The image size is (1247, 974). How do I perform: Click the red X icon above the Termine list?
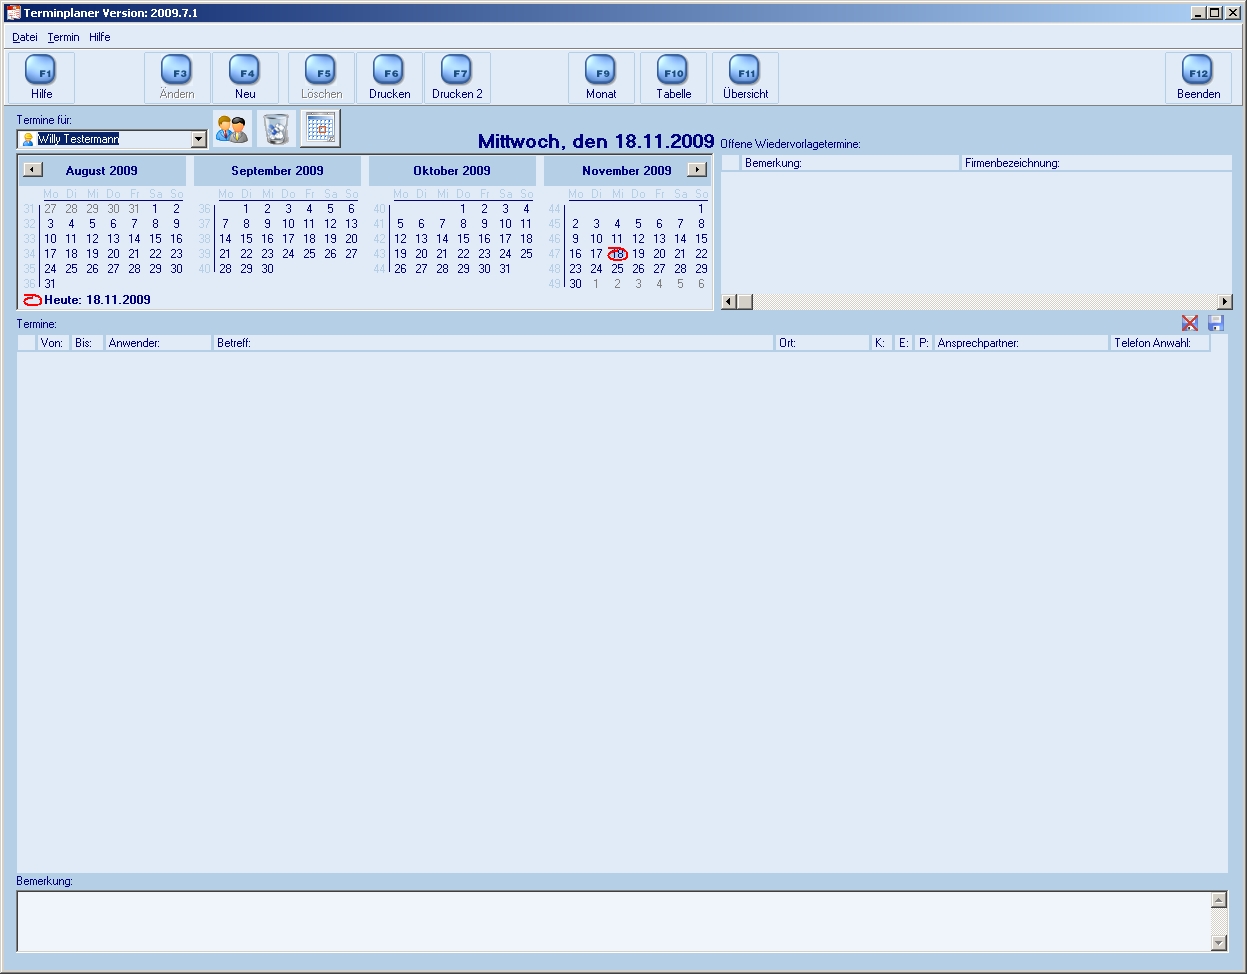[x=1190, y=323]
